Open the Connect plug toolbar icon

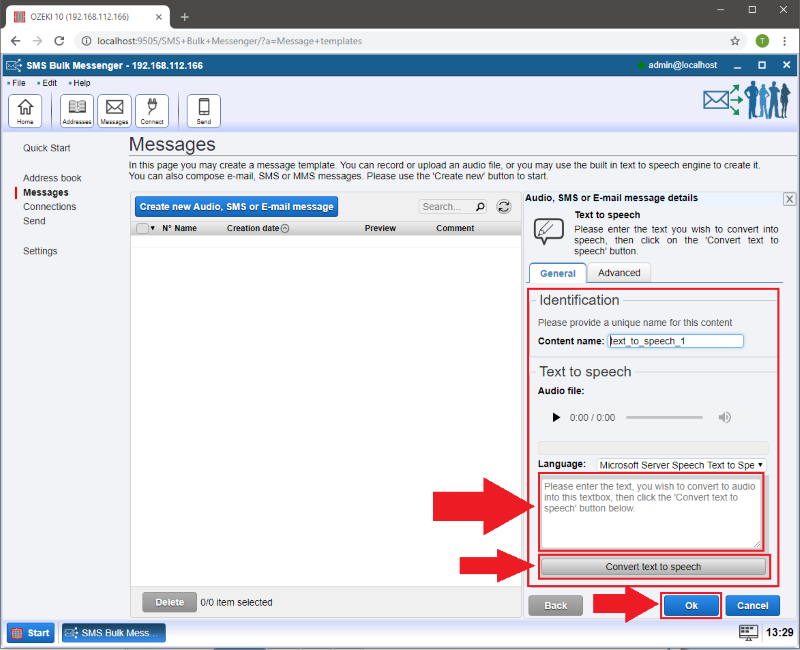[x=152, y=110]
